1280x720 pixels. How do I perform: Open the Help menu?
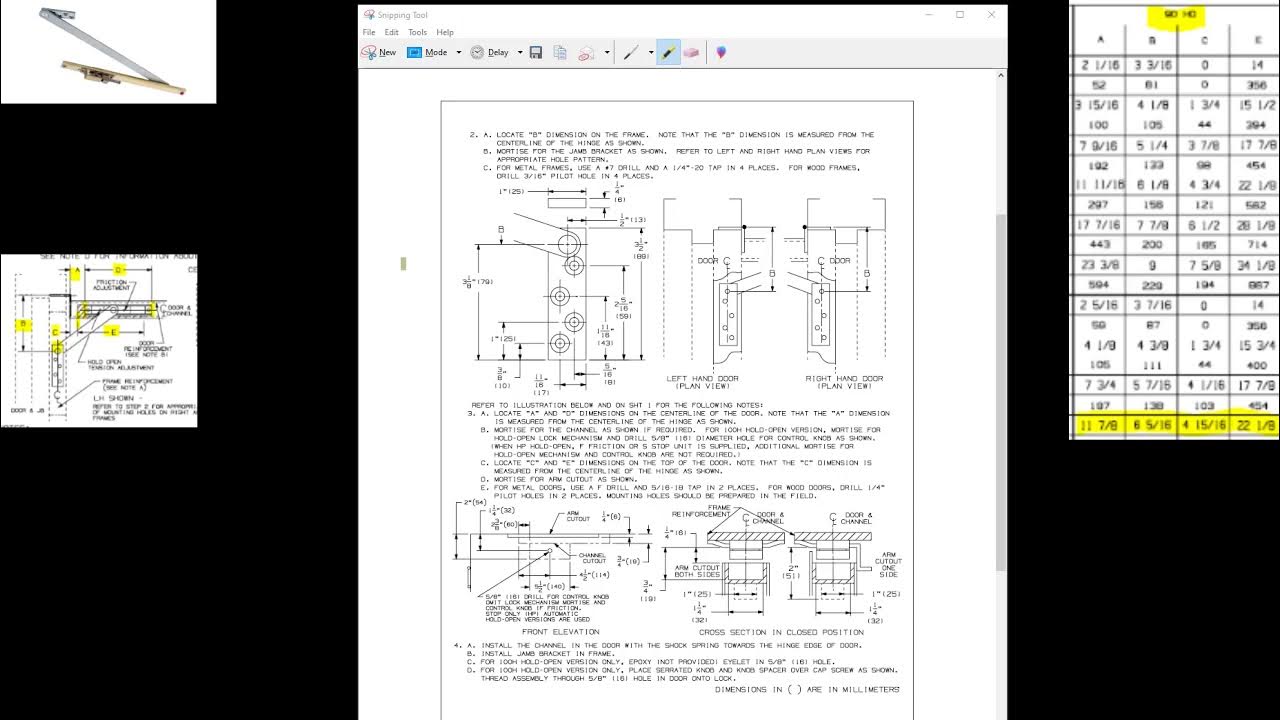445,32
